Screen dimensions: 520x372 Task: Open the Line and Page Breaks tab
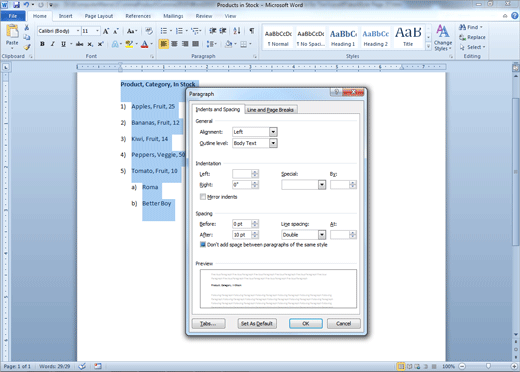pyautogui.click(x=270, y=110)
